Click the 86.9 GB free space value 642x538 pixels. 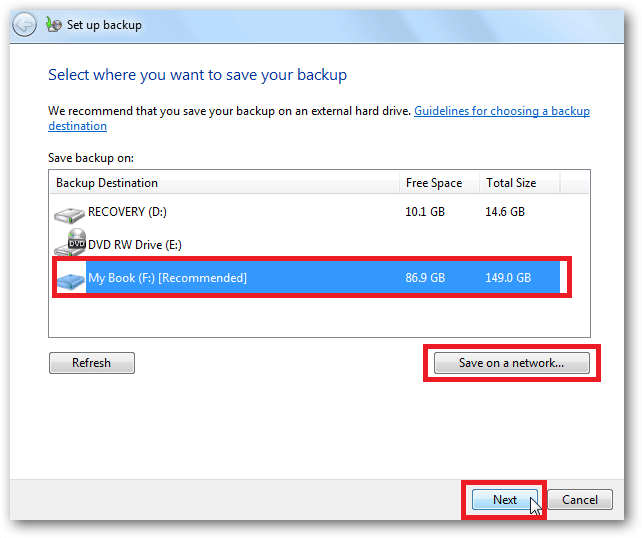[x=425, y=278]
